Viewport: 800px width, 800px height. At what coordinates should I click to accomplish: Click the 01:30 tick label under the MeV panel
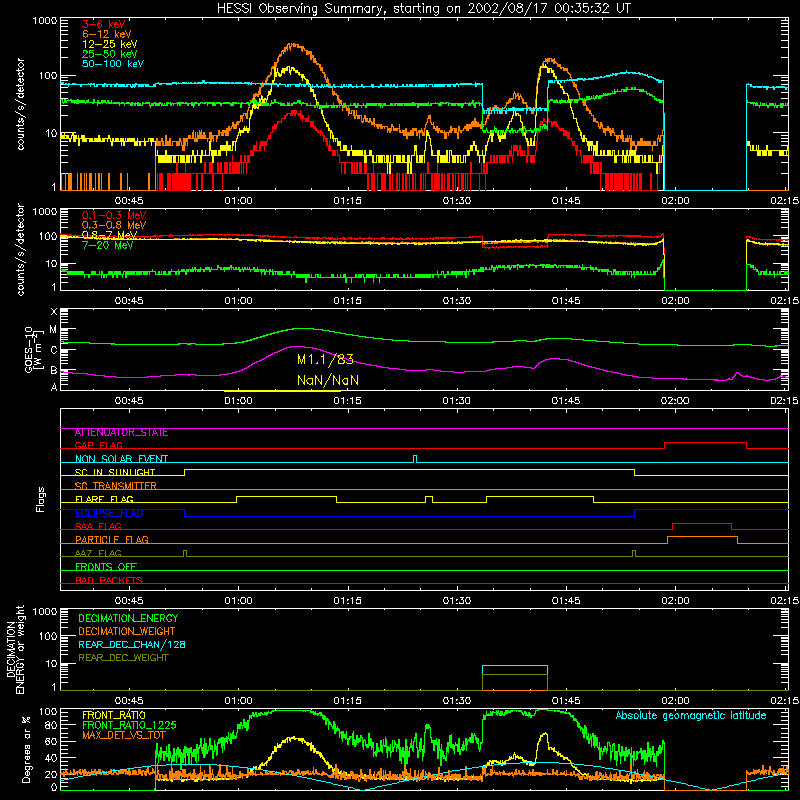tap(457, 301)
